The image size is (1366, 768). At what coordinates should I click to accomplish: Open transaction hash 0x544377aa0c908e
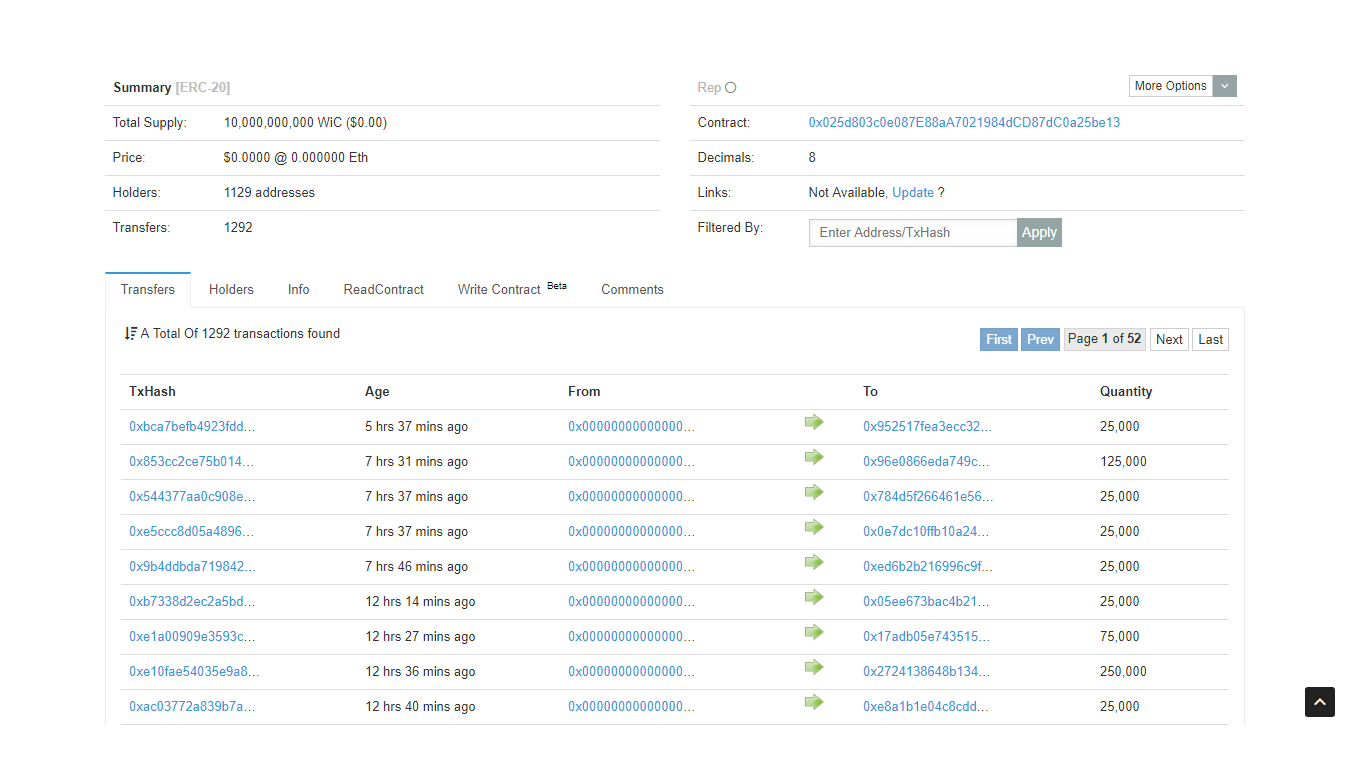[192, 497]
